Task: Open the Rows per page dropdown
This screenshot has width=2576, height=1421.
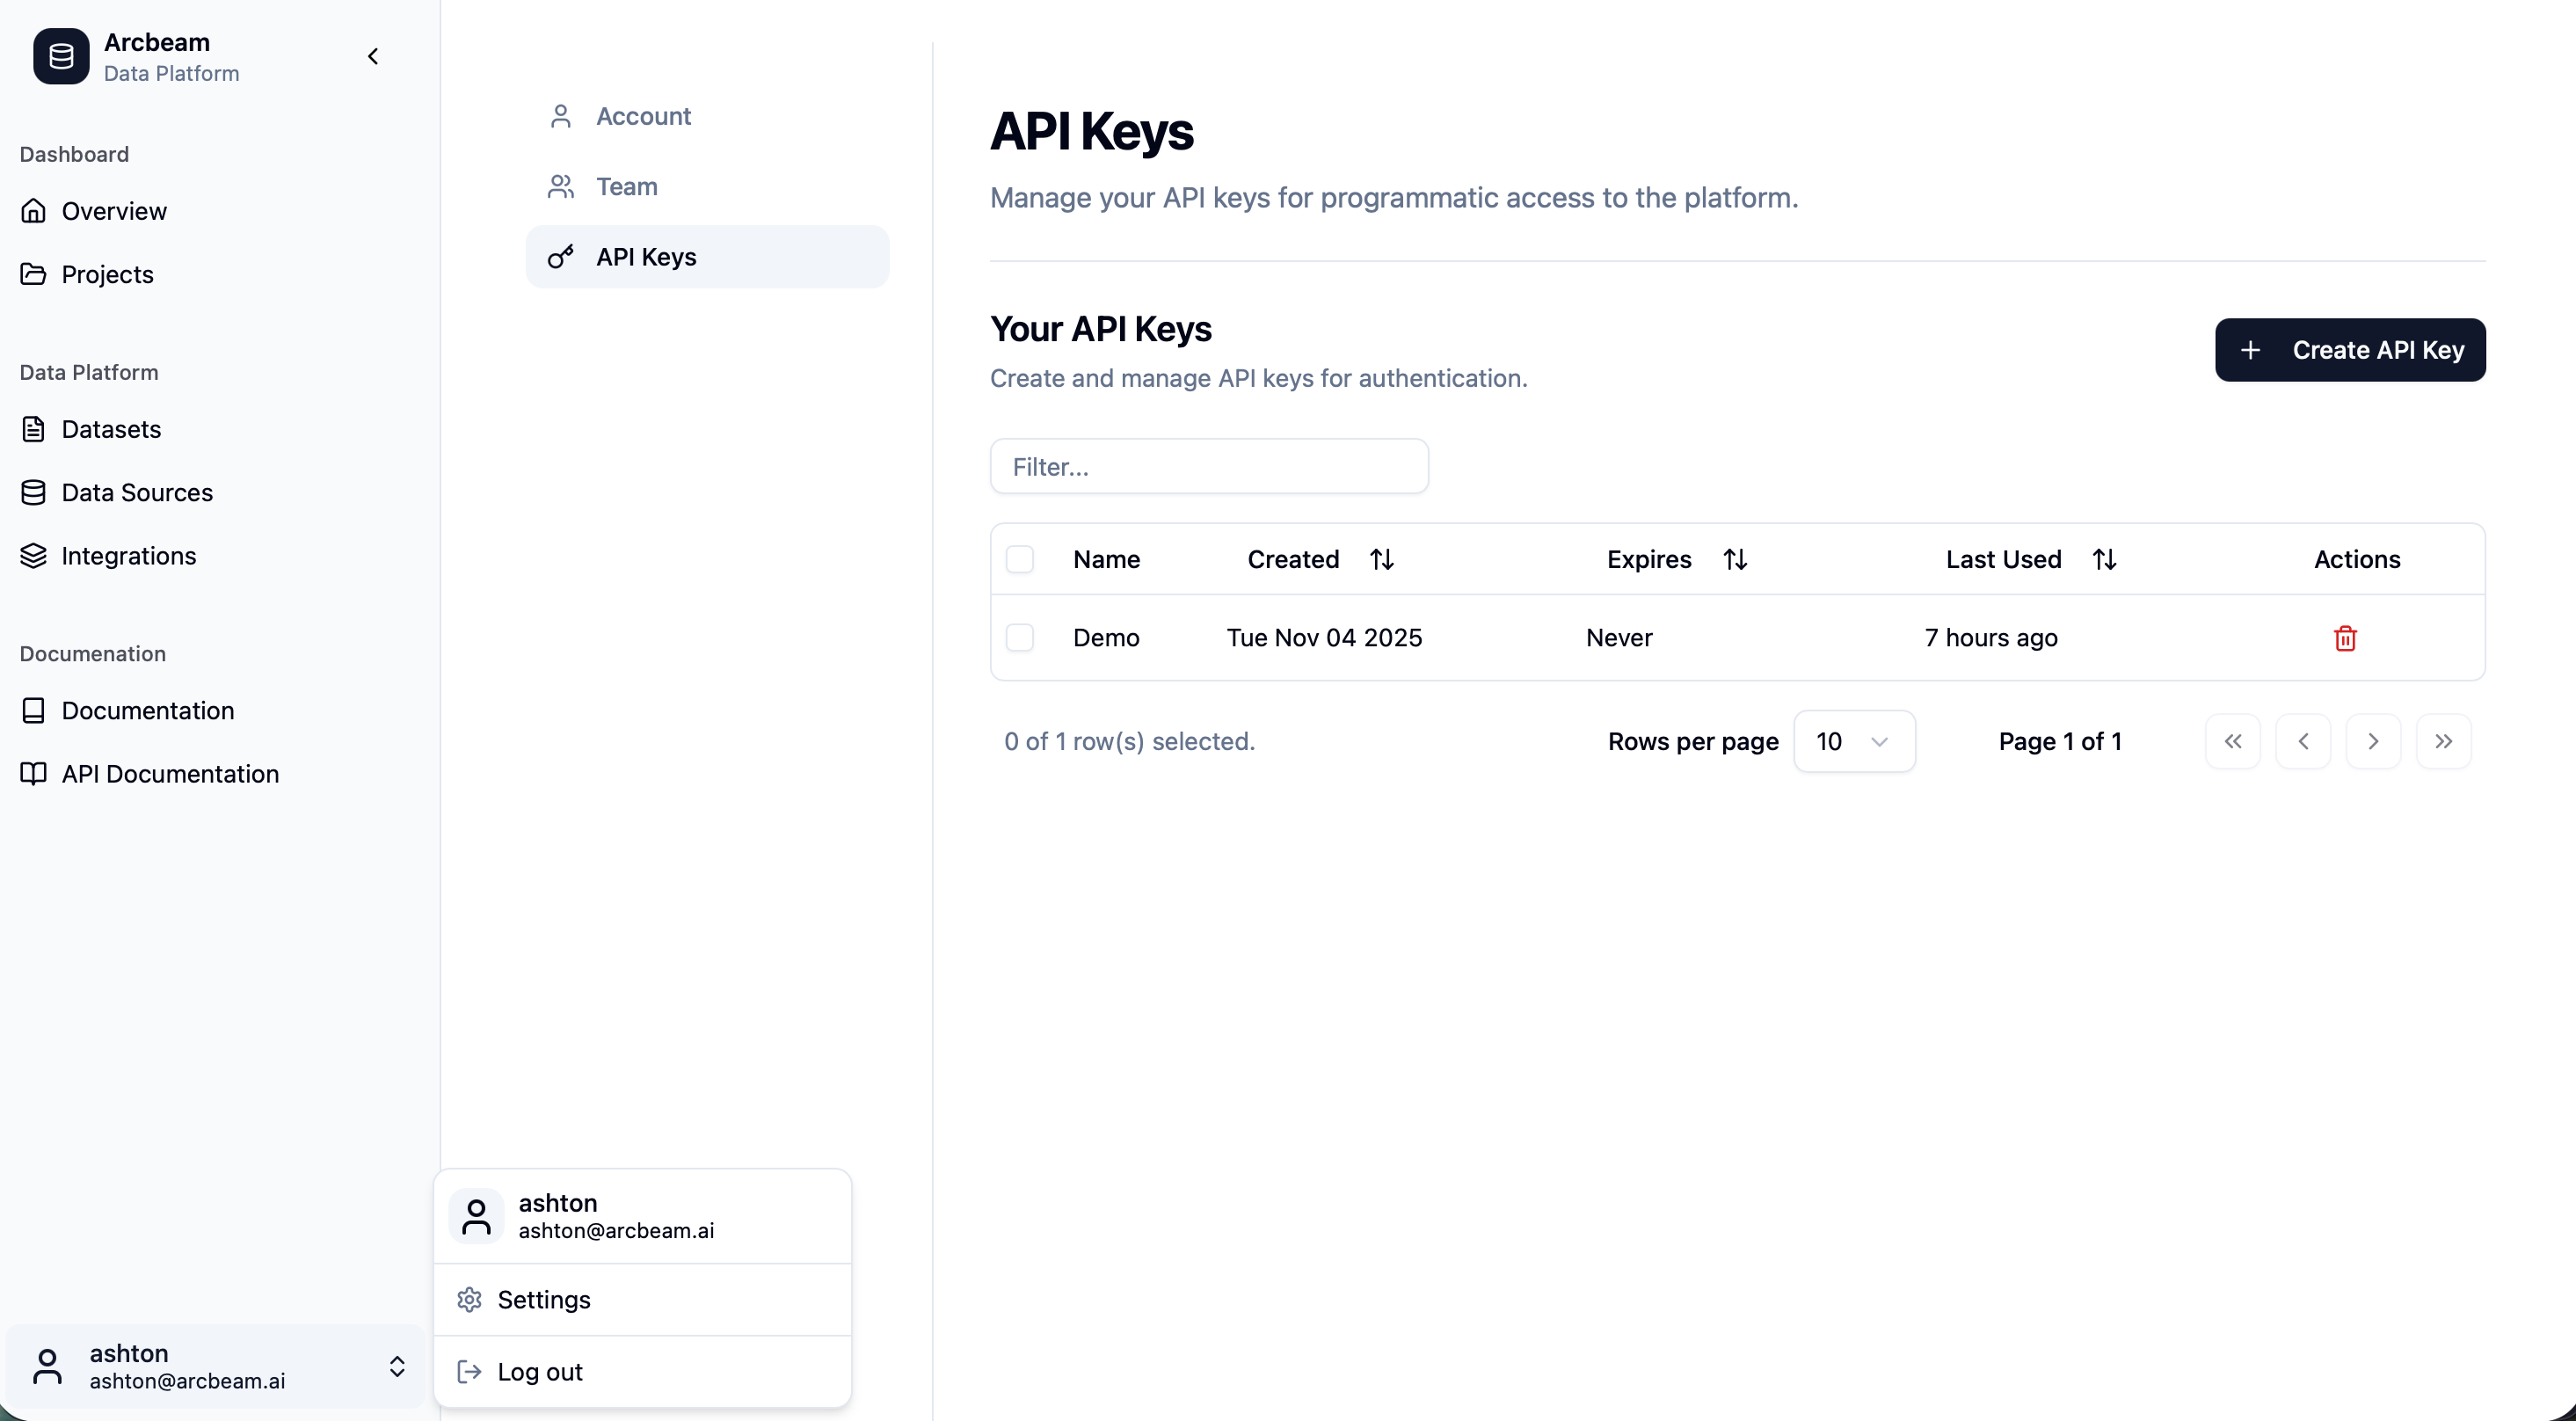Action: coord(1855,741)
